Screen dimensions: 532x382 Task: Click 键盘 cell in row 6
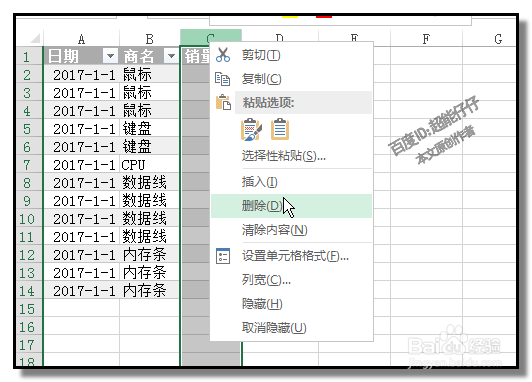[150, 147]
